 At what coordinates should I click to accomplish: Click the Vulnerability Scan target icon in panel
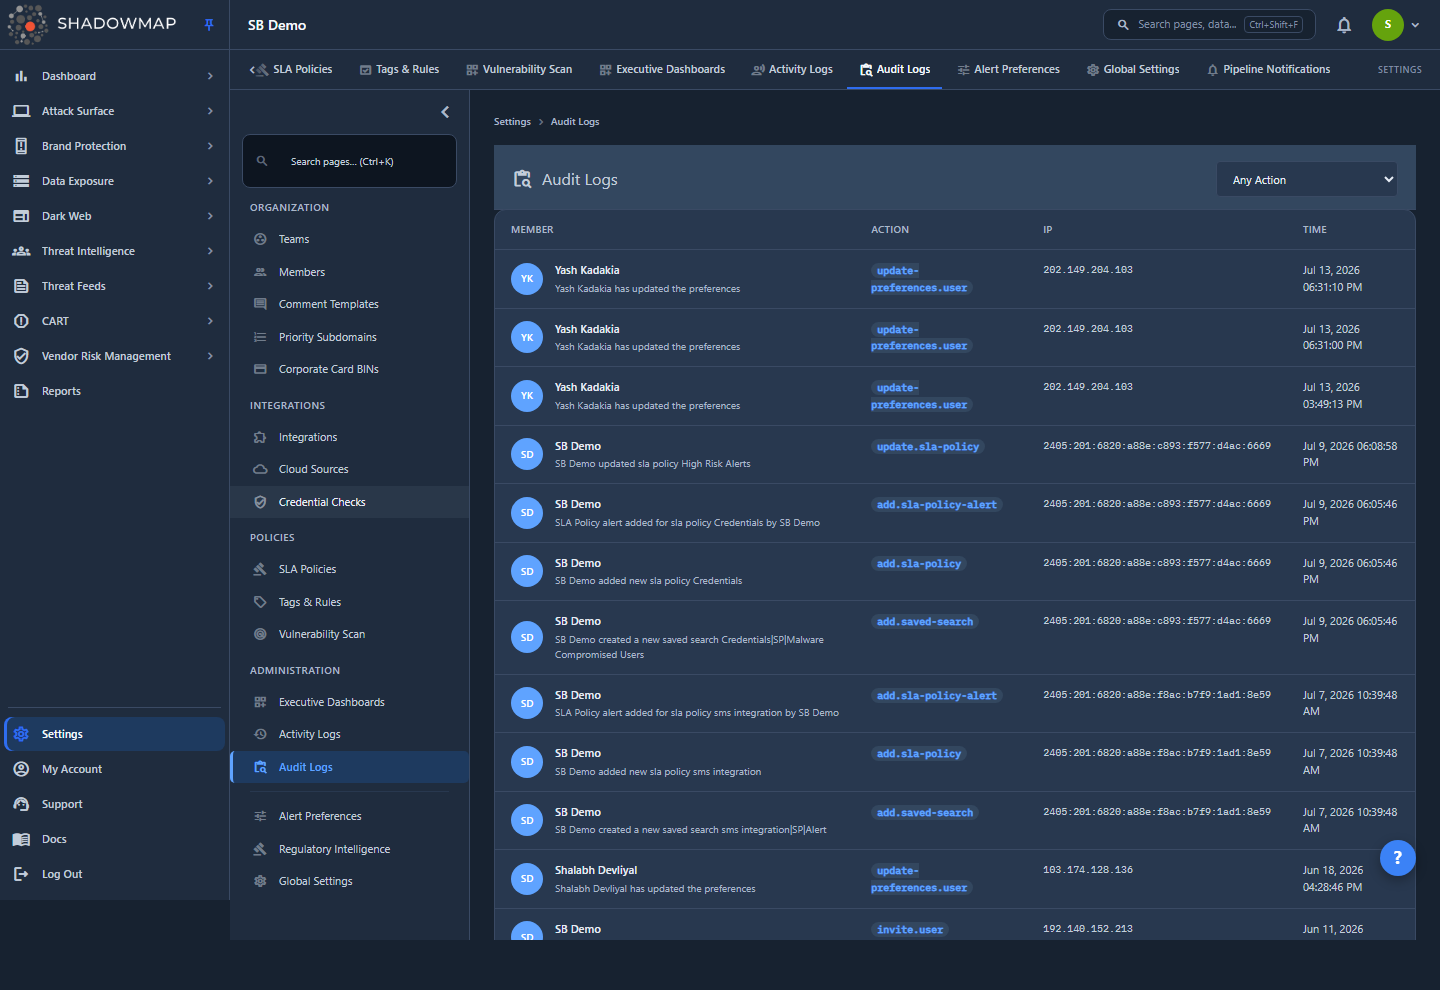(x=260, y=634)
